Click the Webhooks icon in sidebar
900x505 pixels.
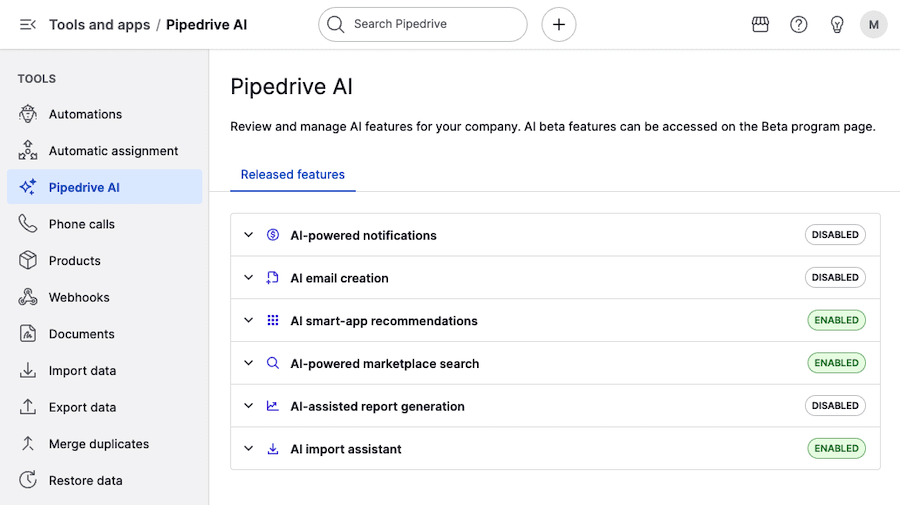(x=28, y=297)
